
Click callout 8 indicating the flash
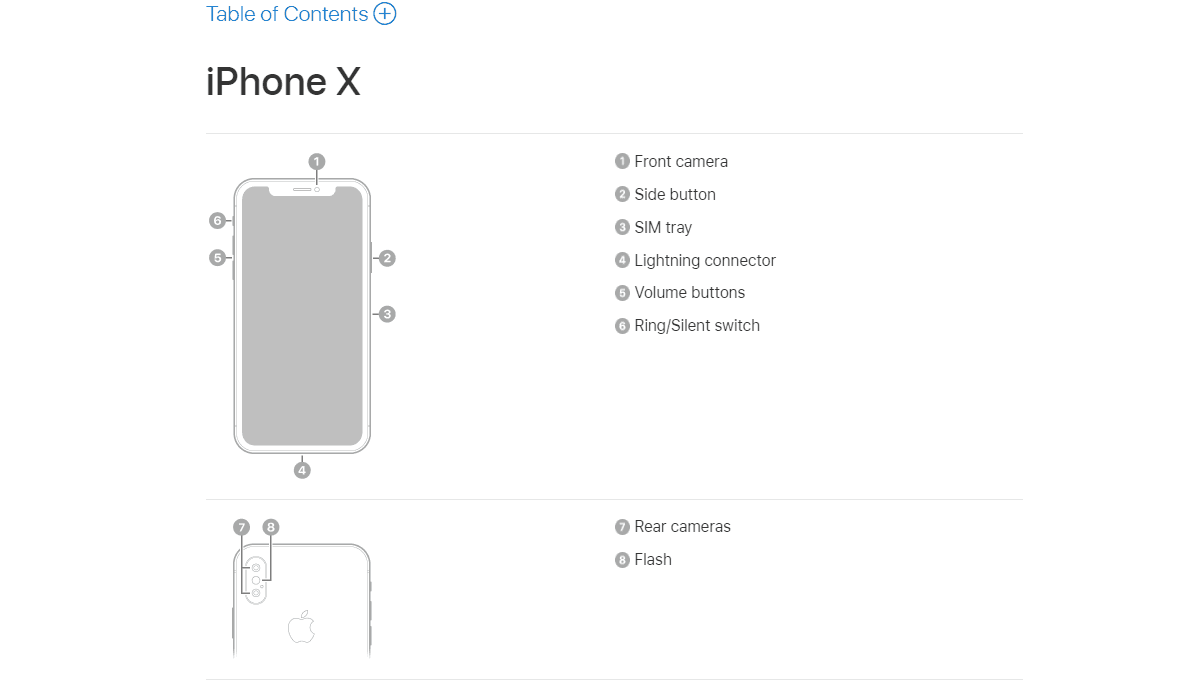pos(268,526)
